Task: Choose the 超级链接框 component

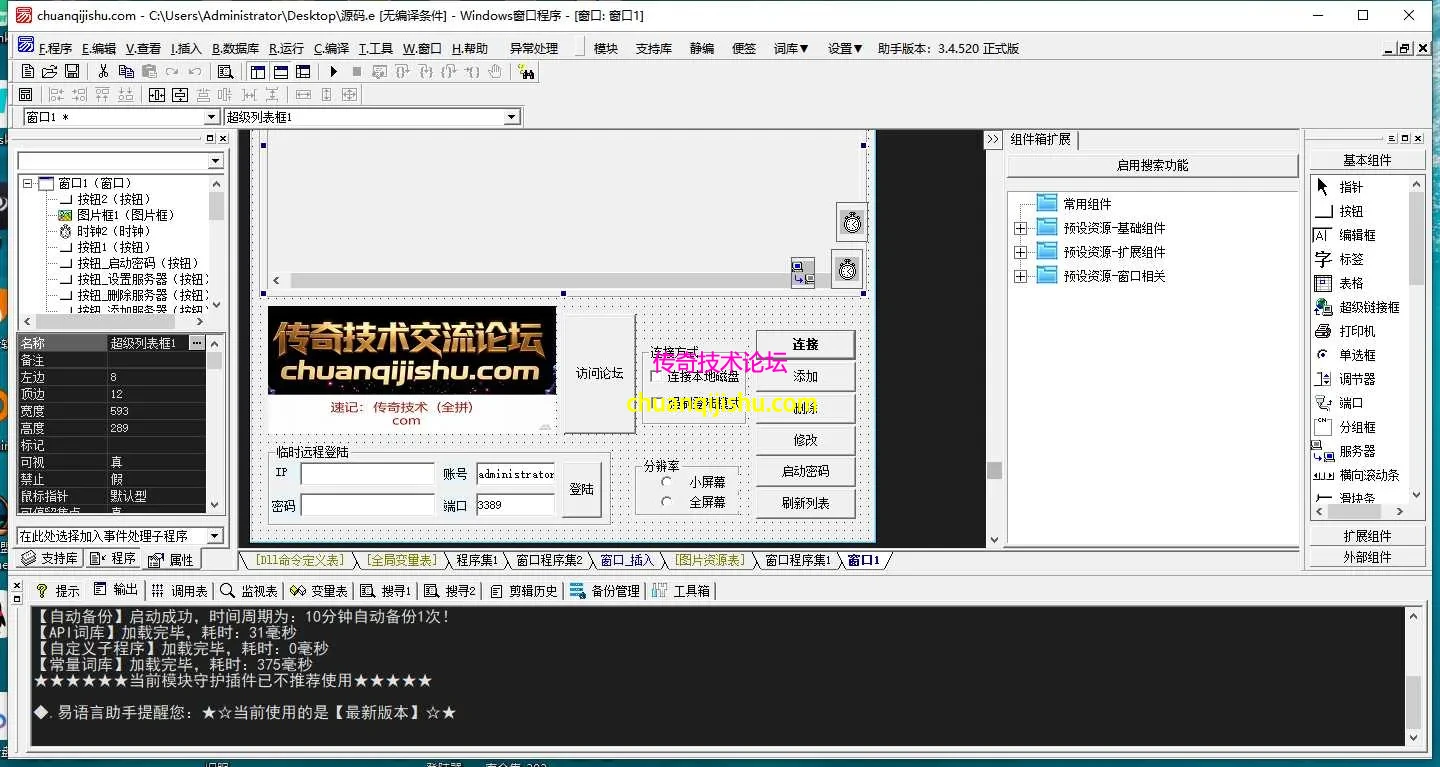Action: pyautogui.click(x=1372, y=307)
